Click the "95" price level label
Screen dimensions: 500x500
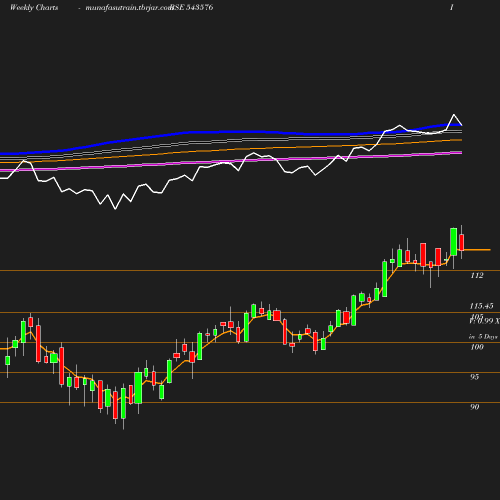(x=475, y=377)
